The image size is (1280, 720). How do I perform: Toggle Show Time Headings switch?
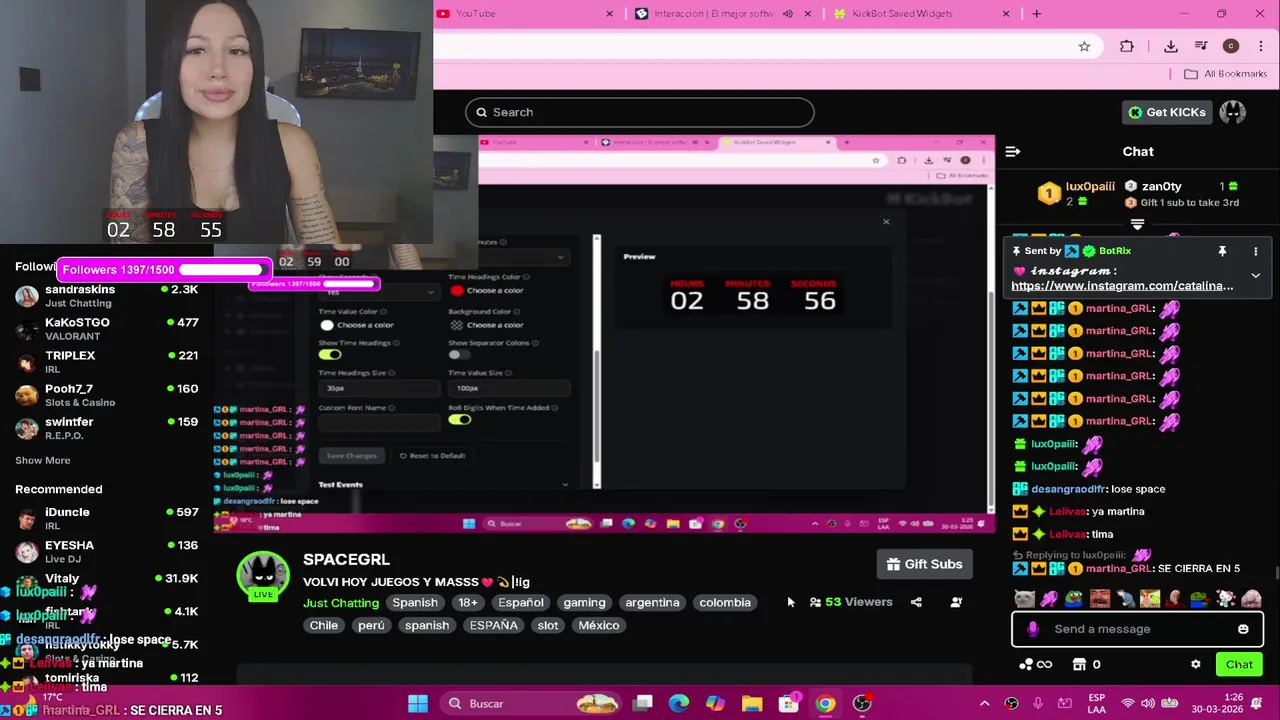click(x=330, y=355)
